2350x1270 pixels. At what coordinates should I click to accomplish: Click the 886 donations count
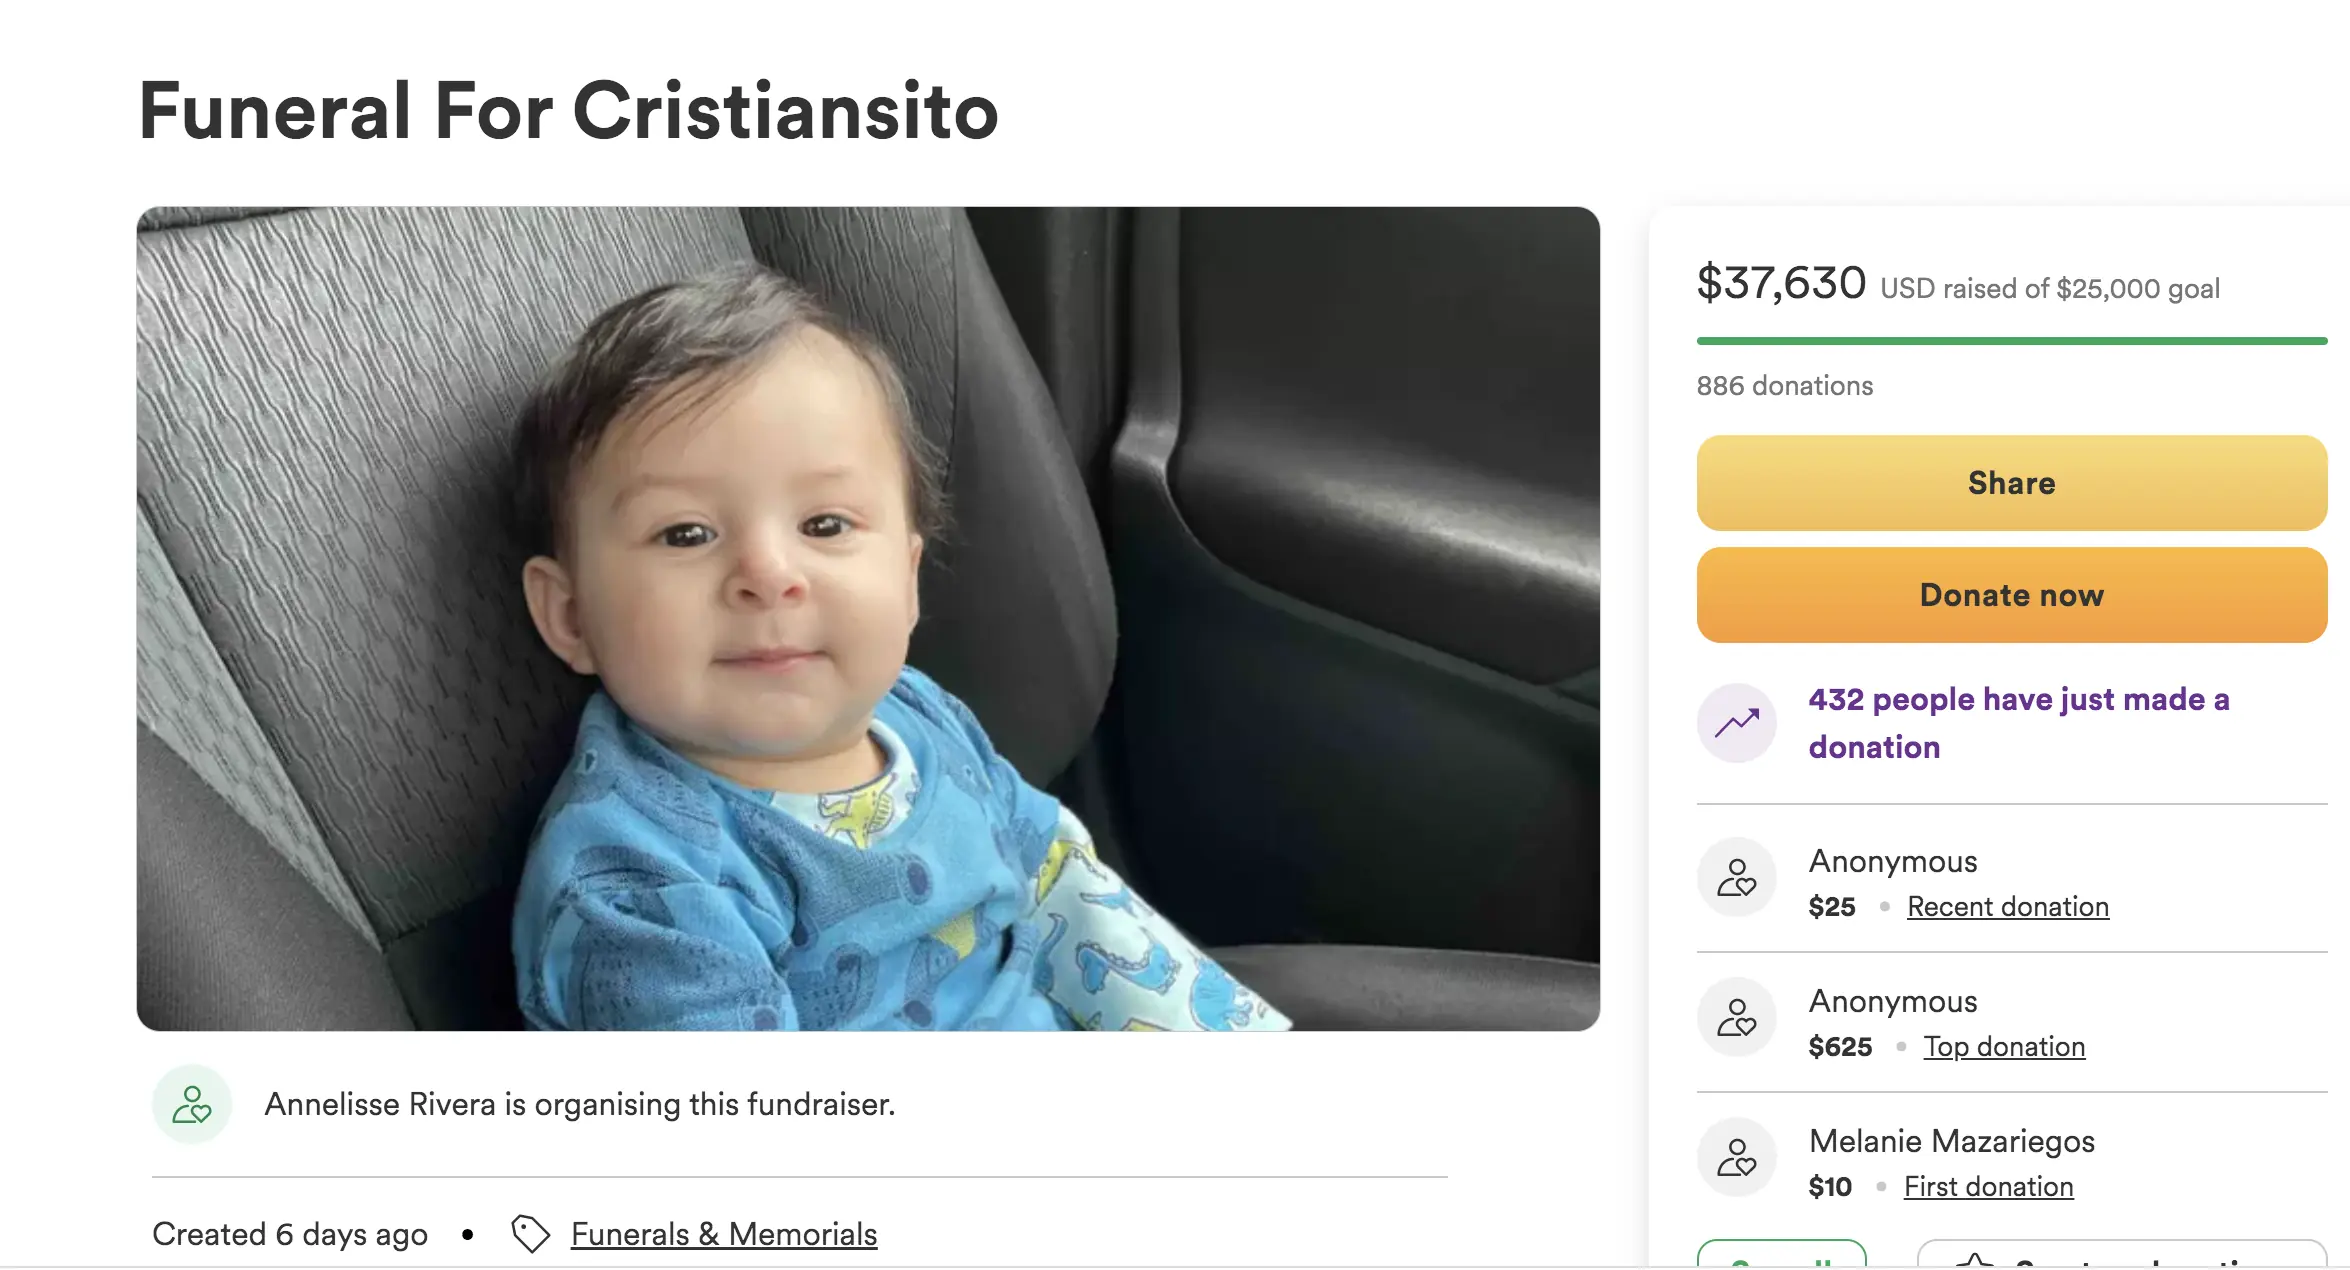pyautogui.click(x=1785, y=386)
